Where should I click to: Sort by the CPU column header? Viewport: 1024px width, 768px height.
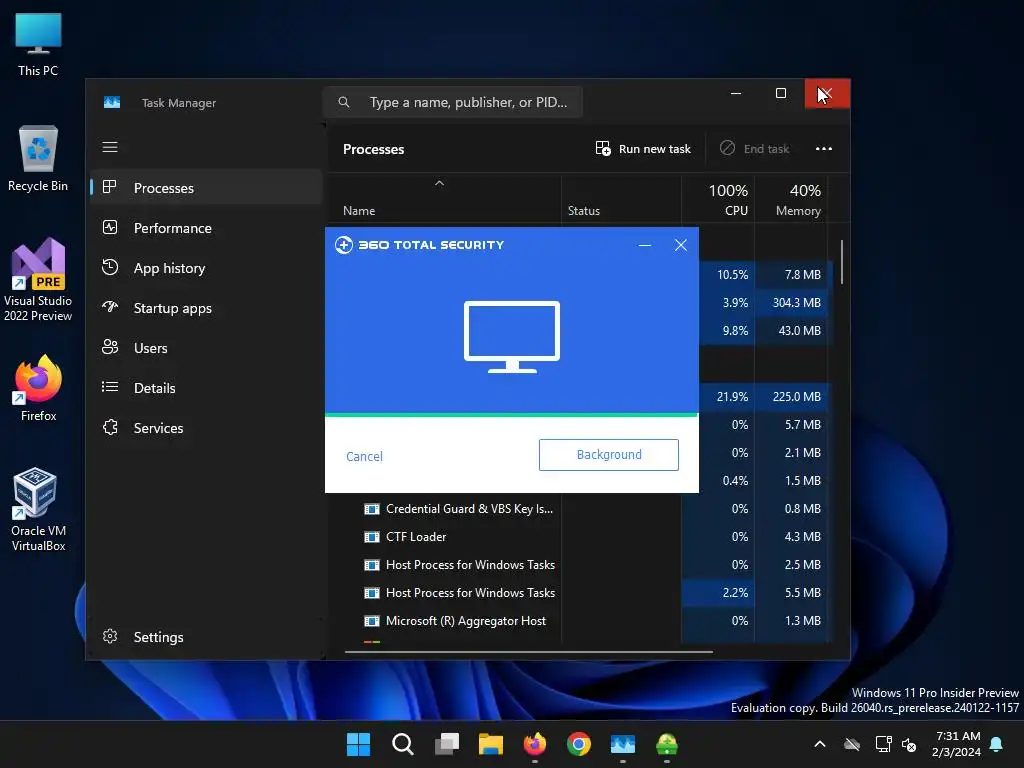pos(718,199)
